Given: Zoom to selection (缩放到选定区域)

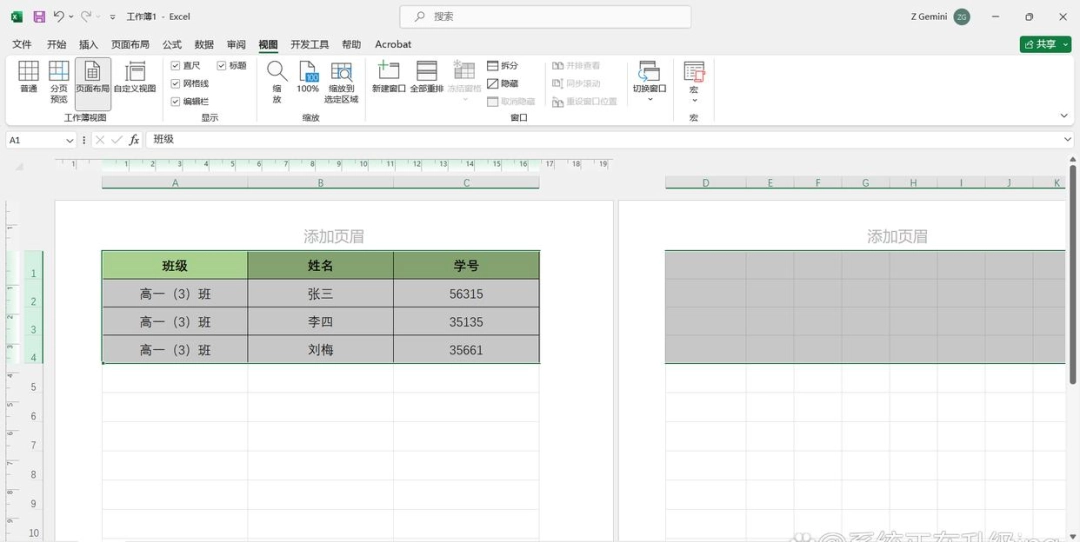Looking at the screenshot, I should click(x=341, y=83).
